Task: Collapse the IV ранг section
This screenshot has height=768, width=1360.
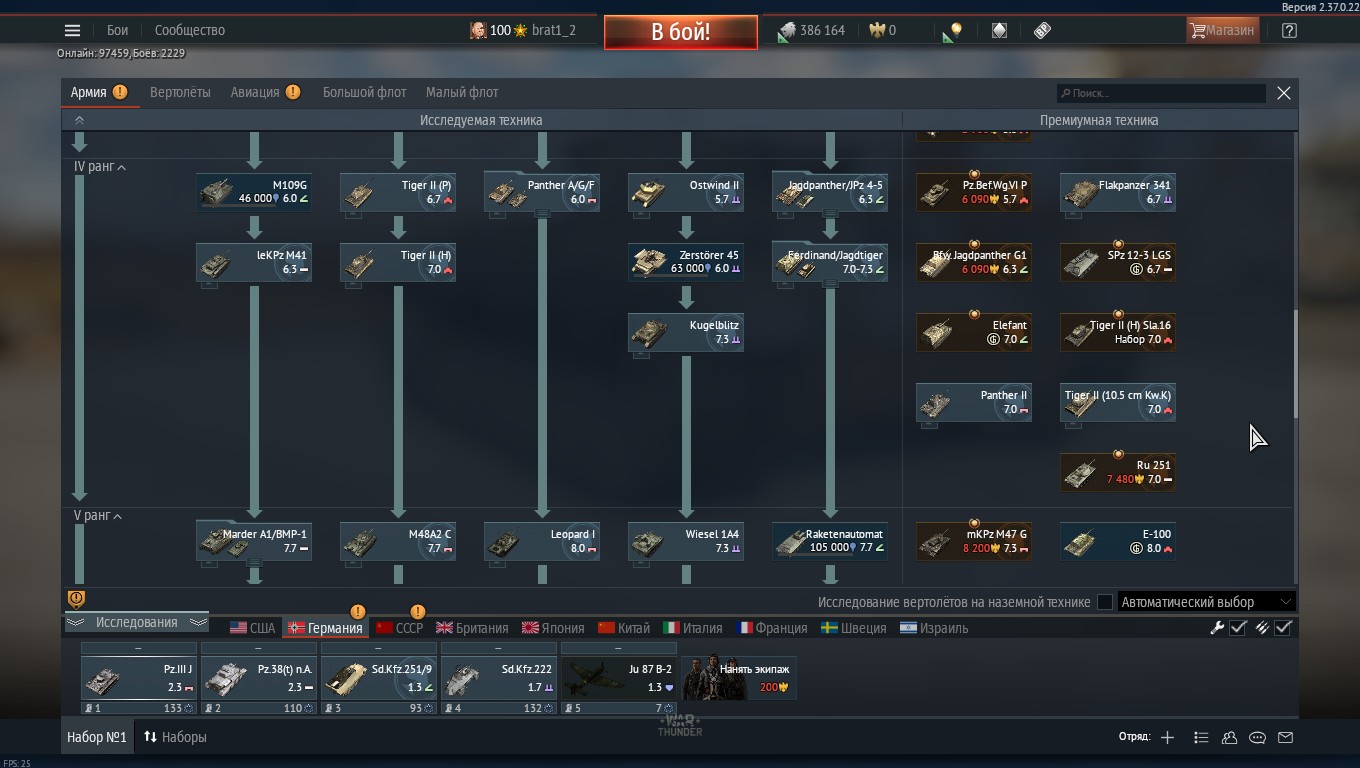Action: 100,167
